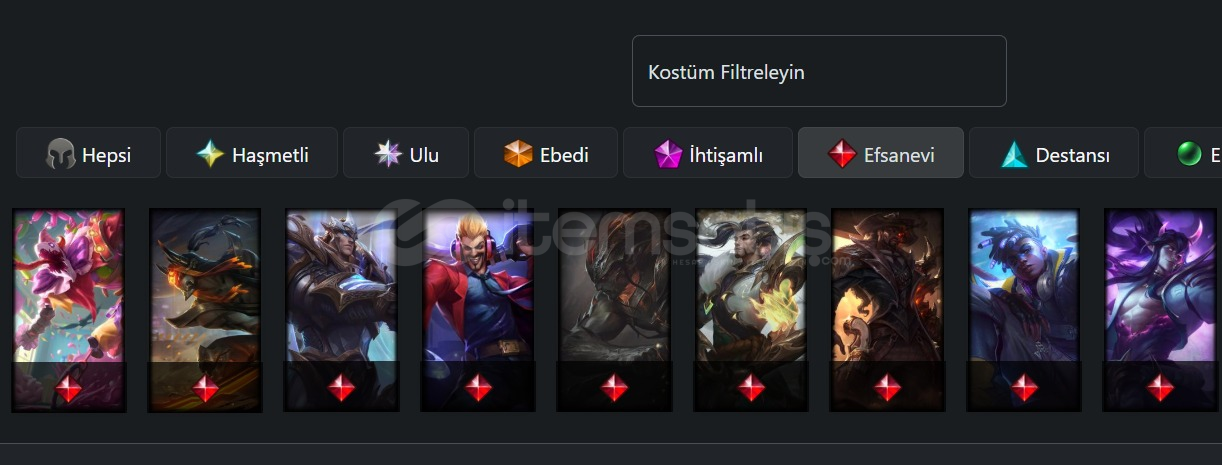Open the second dark fiery-eyed skin thumbnail
Screen dimensions: 1222x465
pos(205,310)
